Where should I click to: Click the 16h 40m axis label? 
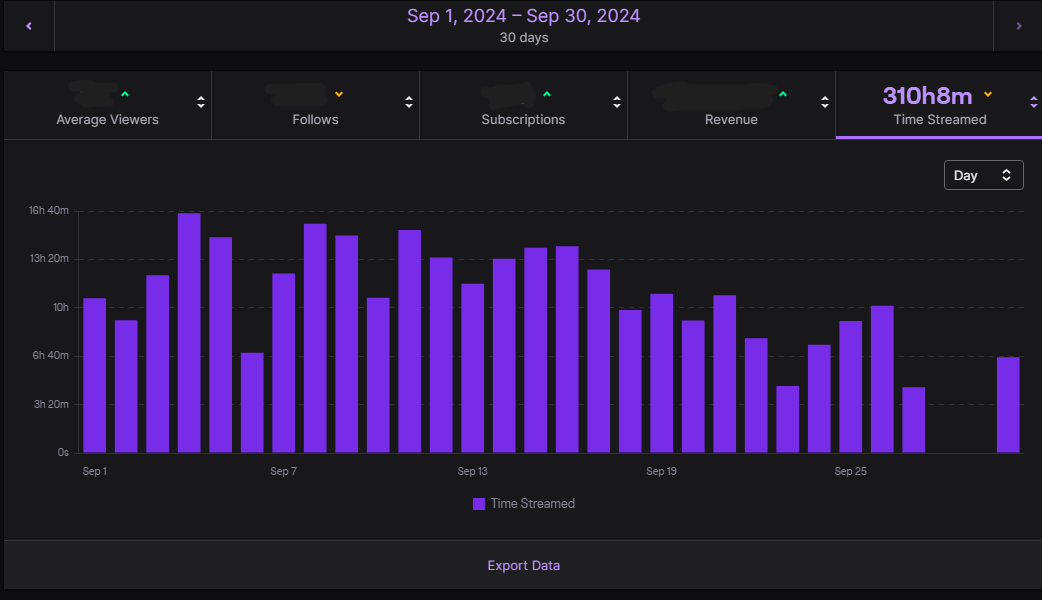click(49, 210)
